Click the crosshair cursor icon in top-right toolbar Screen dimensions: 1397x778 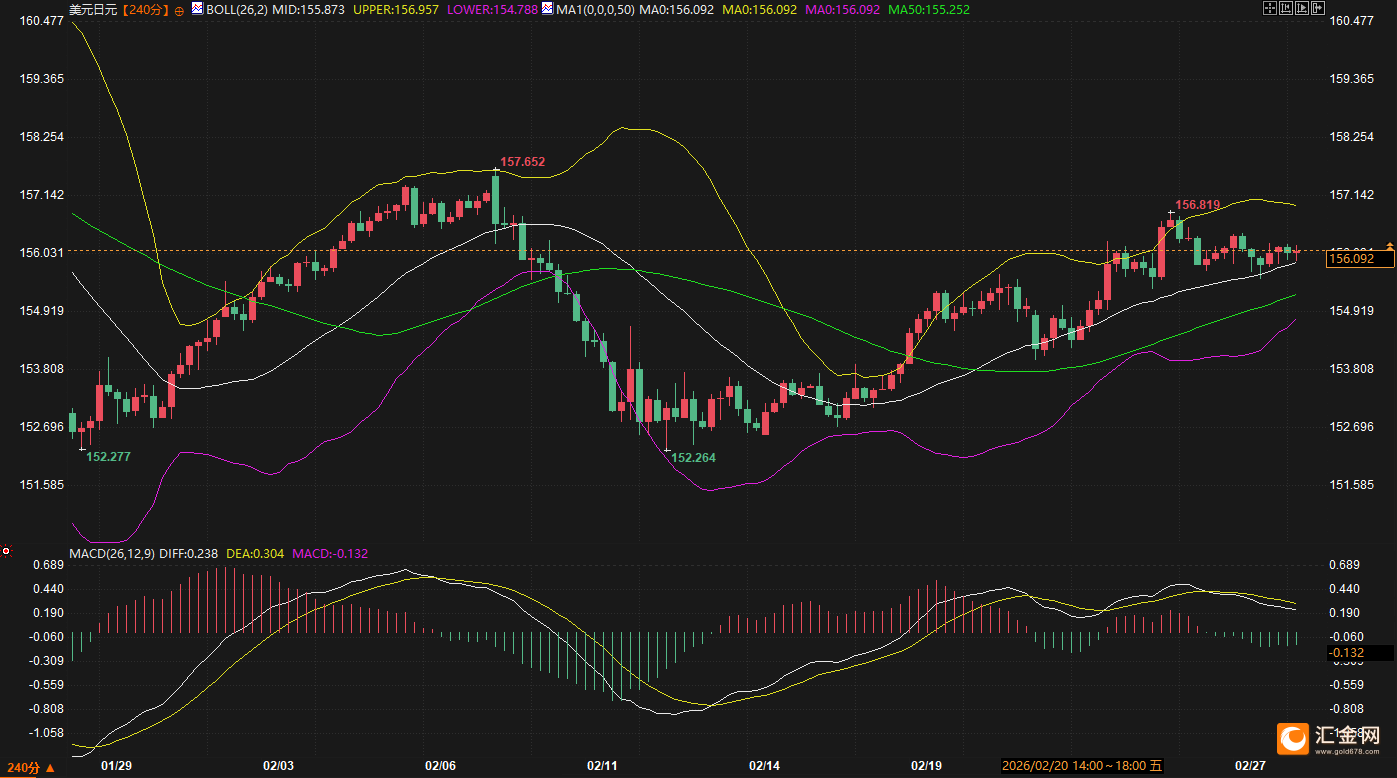click(1269, 8)
